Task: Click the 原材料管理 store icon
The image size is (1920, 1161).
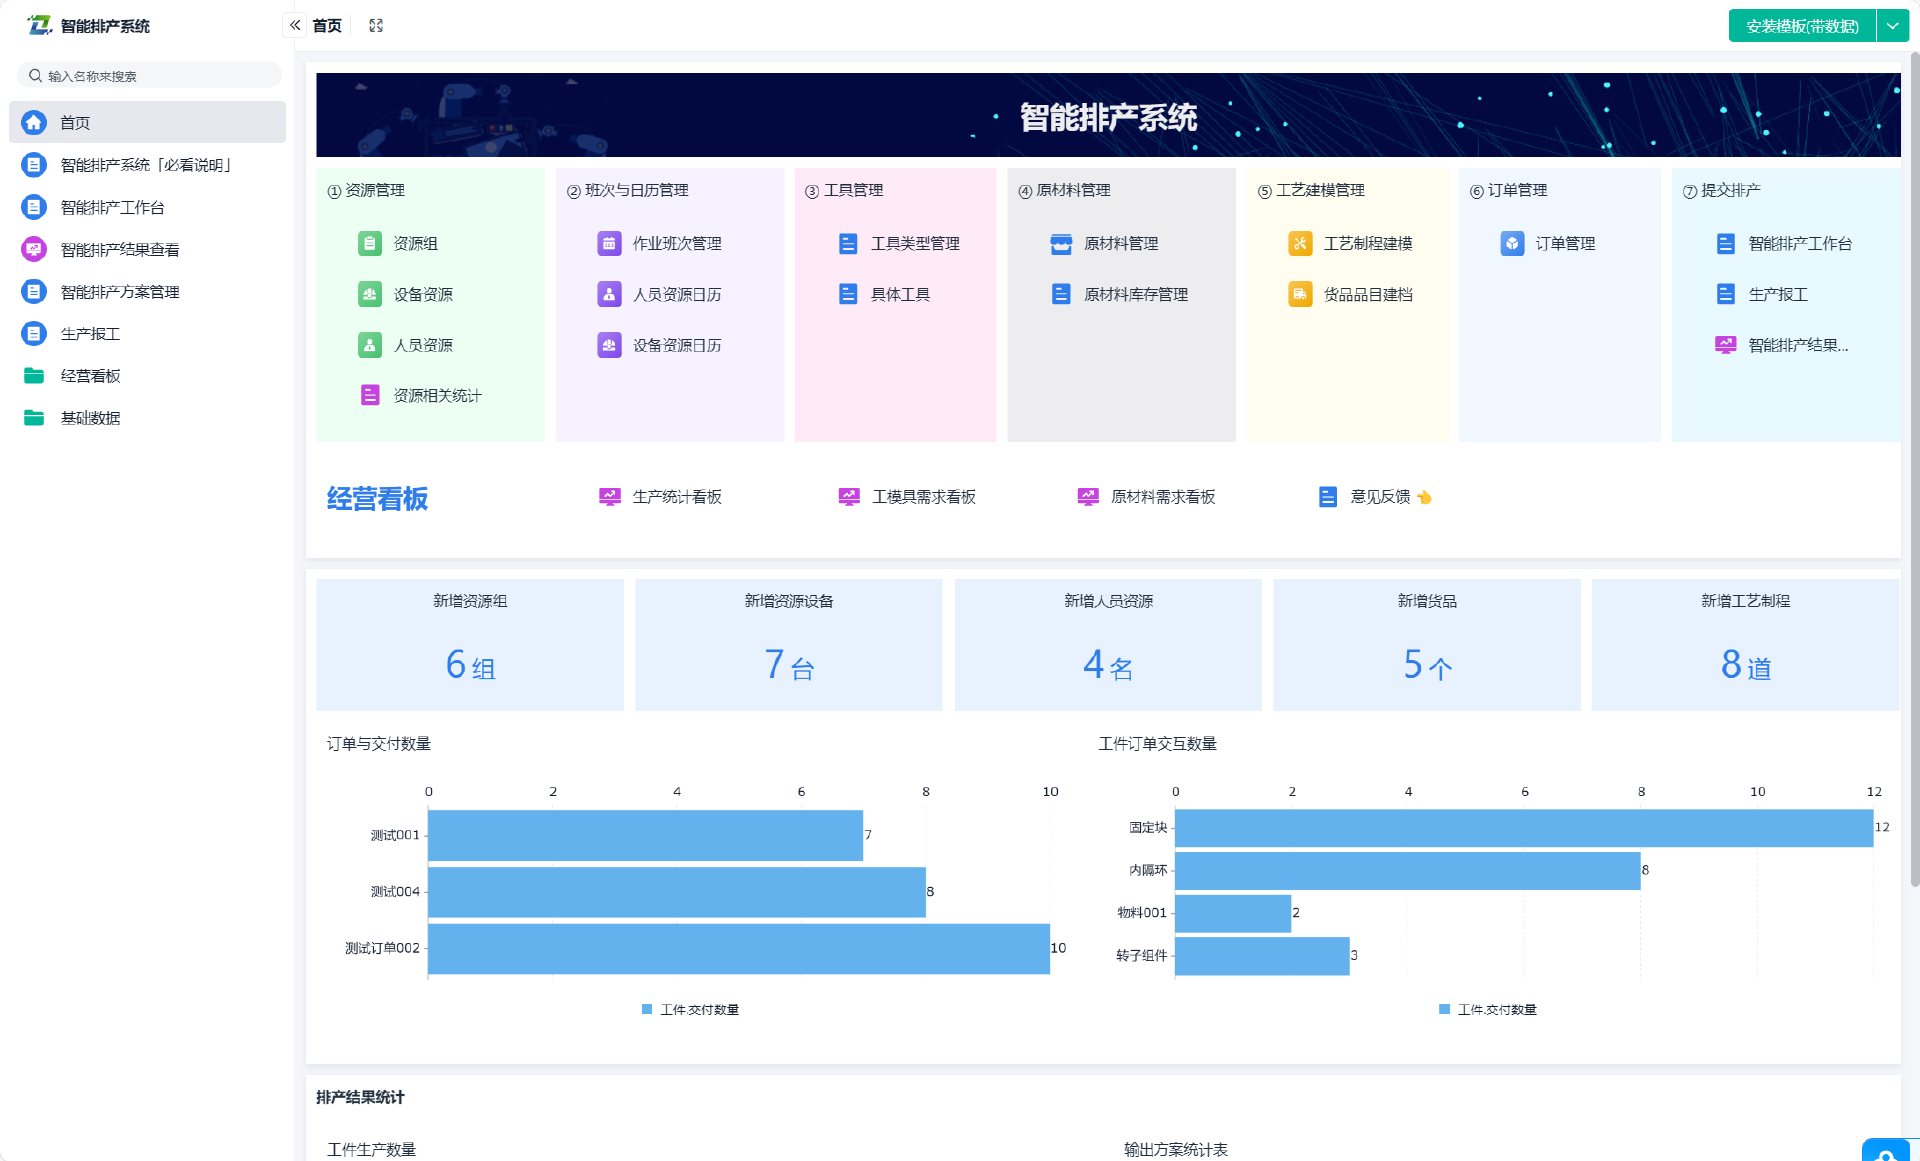Action: [x=1061, y=243]
